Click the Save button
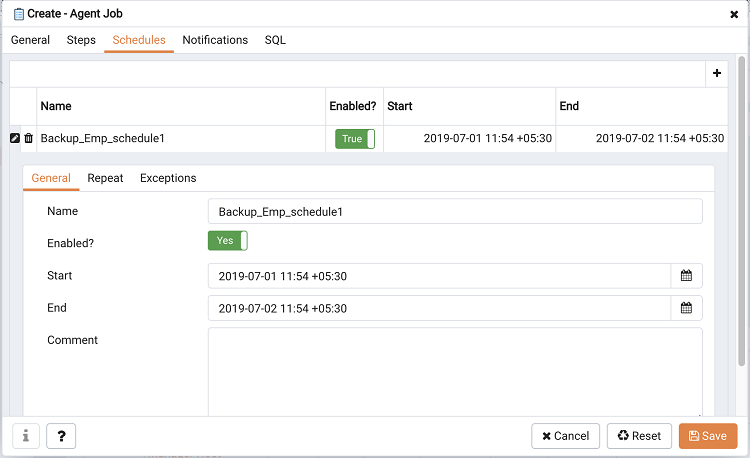 point(708,436)
